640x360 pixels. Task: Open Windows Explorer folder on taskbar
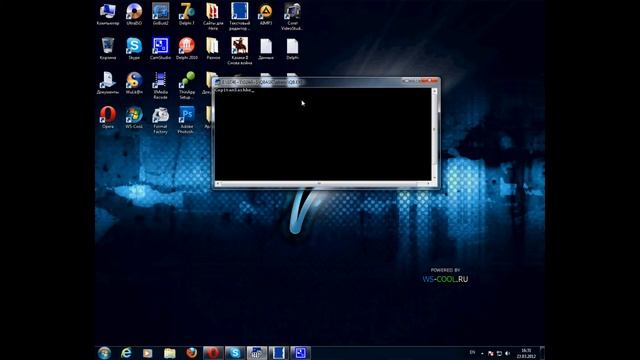(170, 353)
